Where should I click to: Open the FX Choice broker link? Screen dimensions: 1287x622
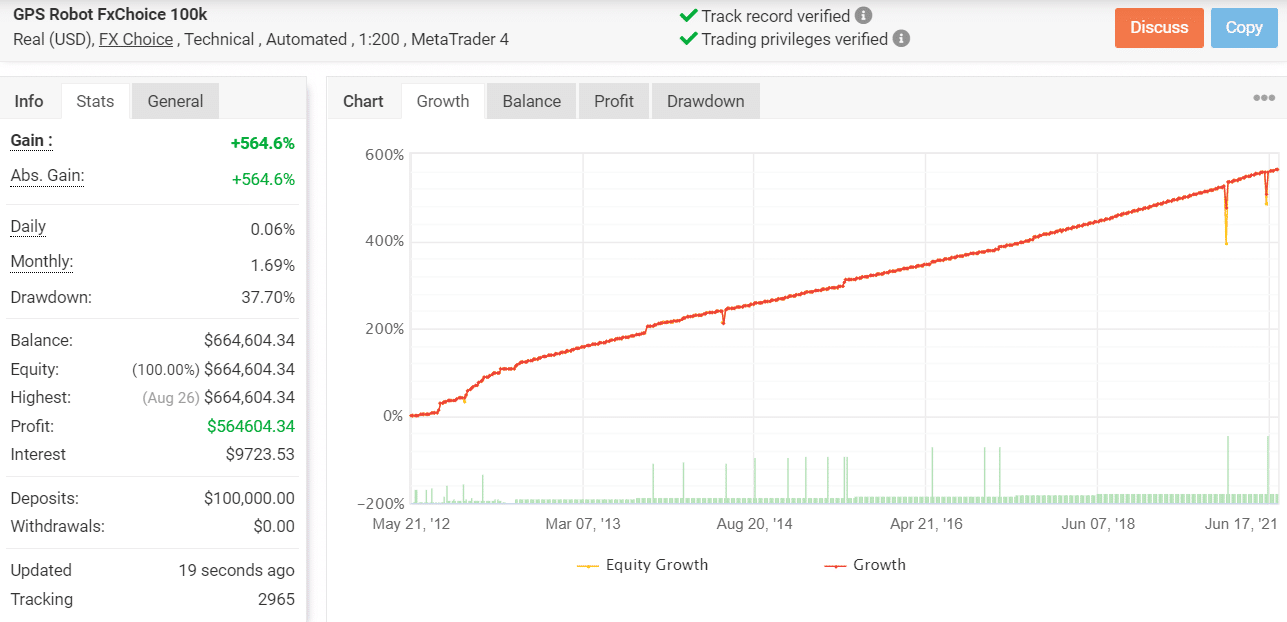[136, 39]
